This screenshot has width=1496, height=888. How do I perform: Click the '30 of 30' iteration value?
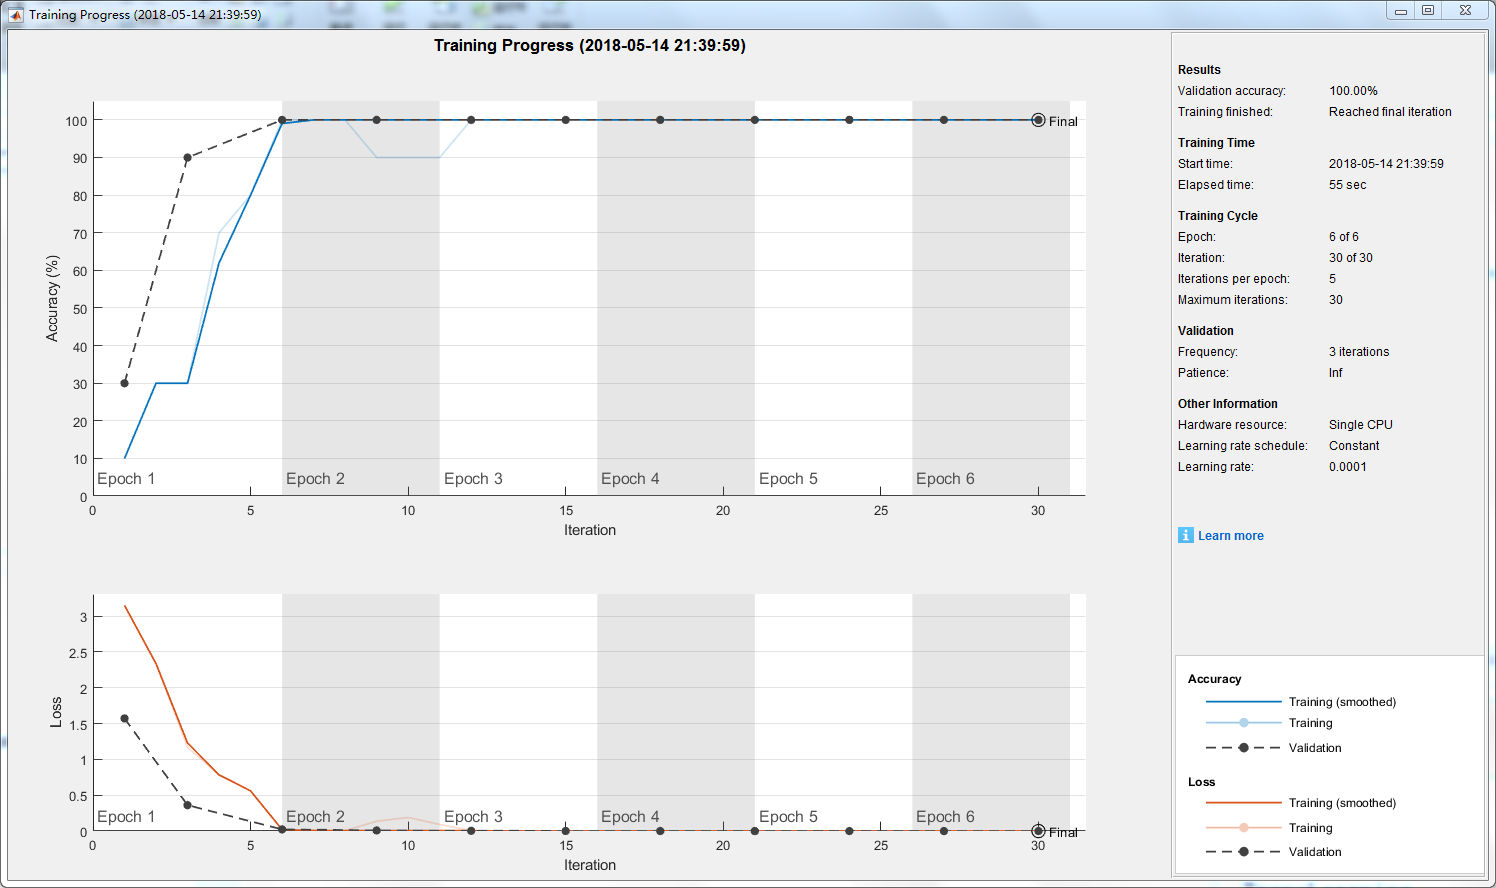1351,258
